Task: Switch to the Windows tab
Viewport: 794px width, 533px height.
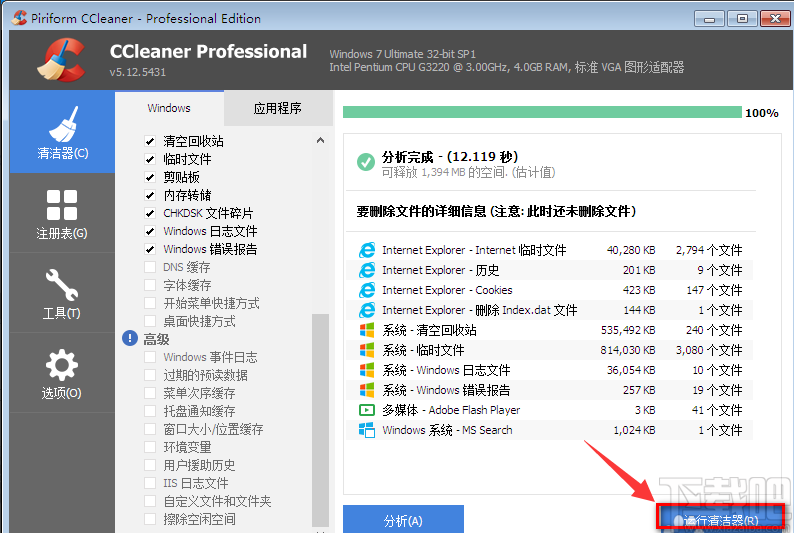Action: [169, 108]
